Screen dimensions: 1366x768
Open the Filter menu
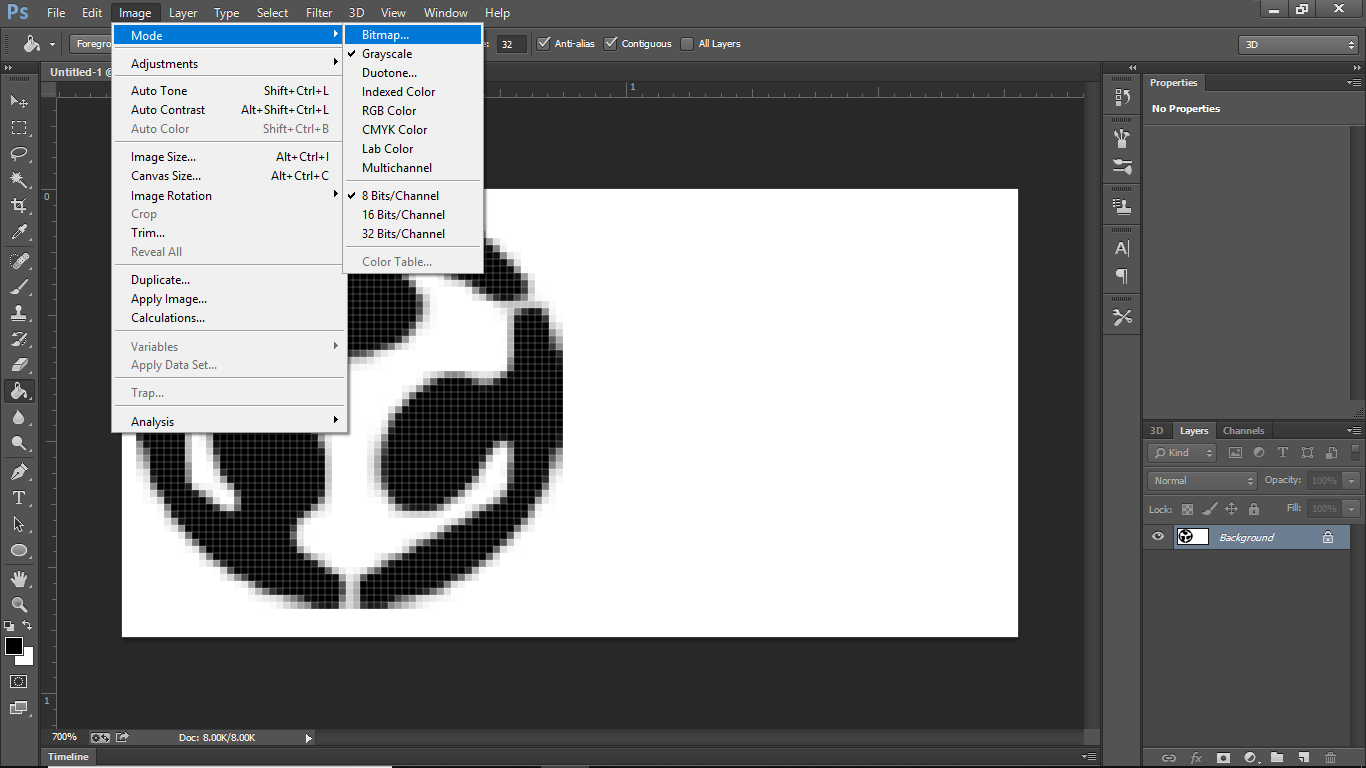click(319, 13)
